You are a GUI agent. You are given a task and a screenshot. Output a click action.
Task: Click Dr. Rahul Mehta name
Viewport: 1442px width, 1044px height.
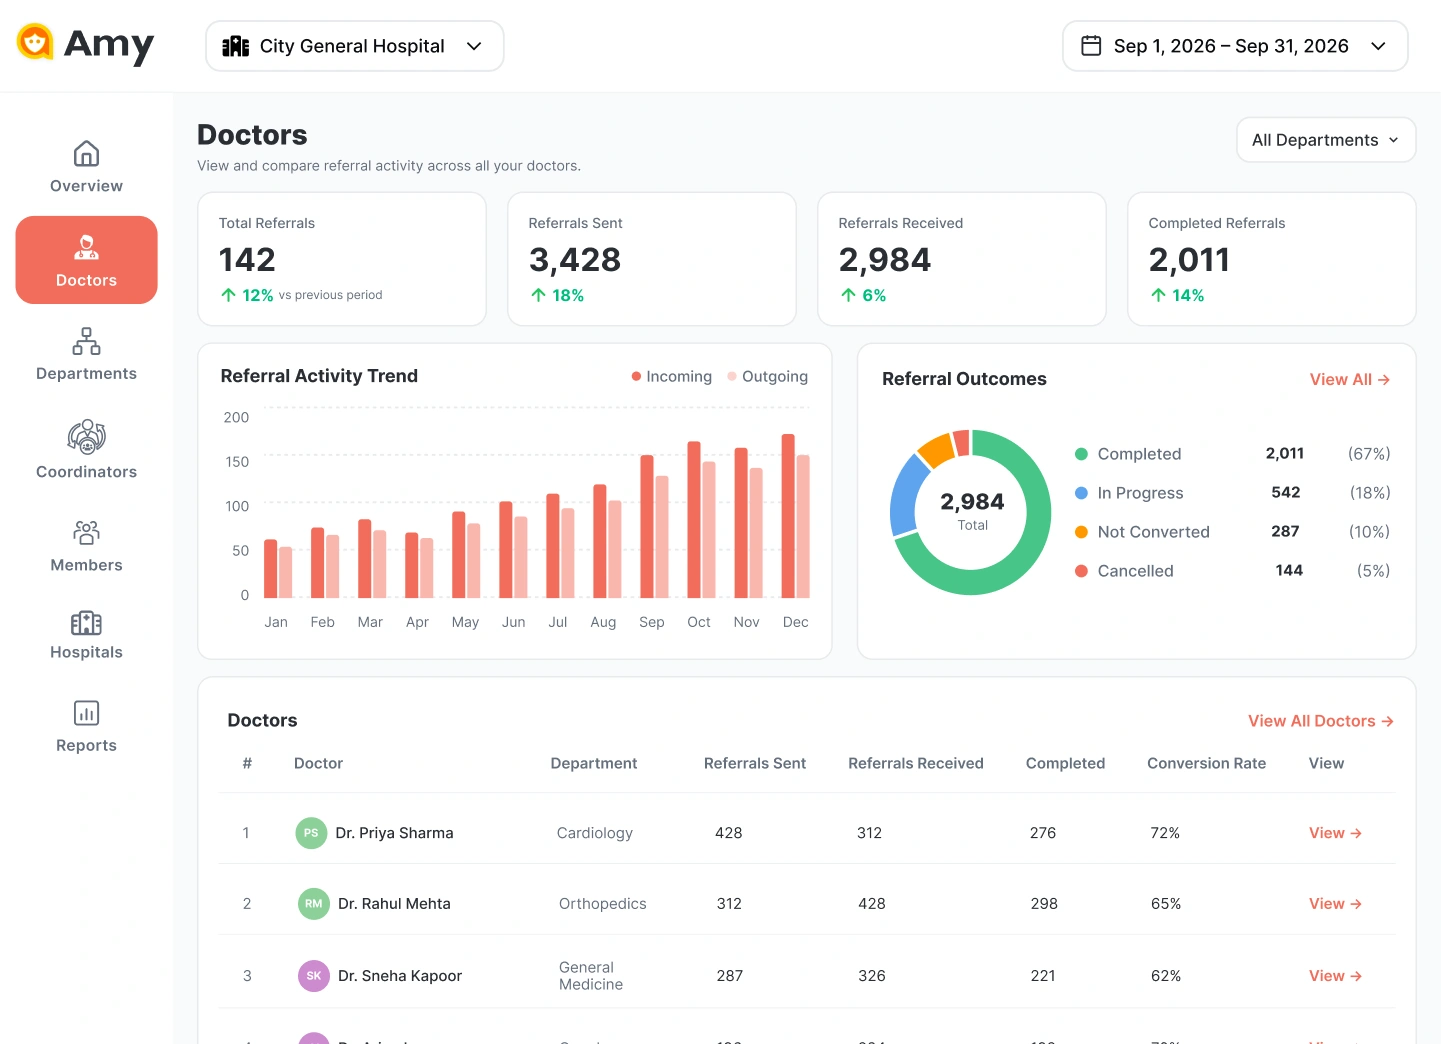pyautogui.click(x=394, y=904)
